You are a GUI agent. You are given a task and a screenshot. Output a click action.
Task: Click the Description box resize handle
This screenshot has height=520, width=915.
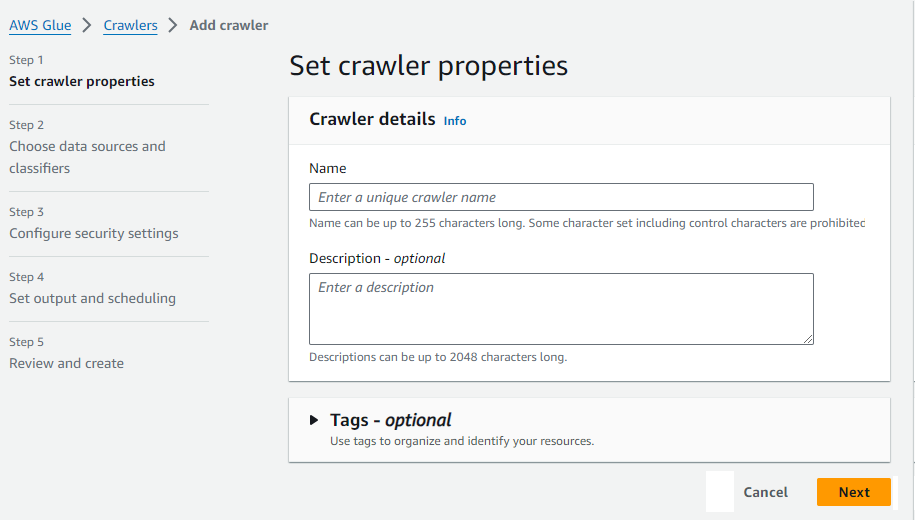coord(808,339)
